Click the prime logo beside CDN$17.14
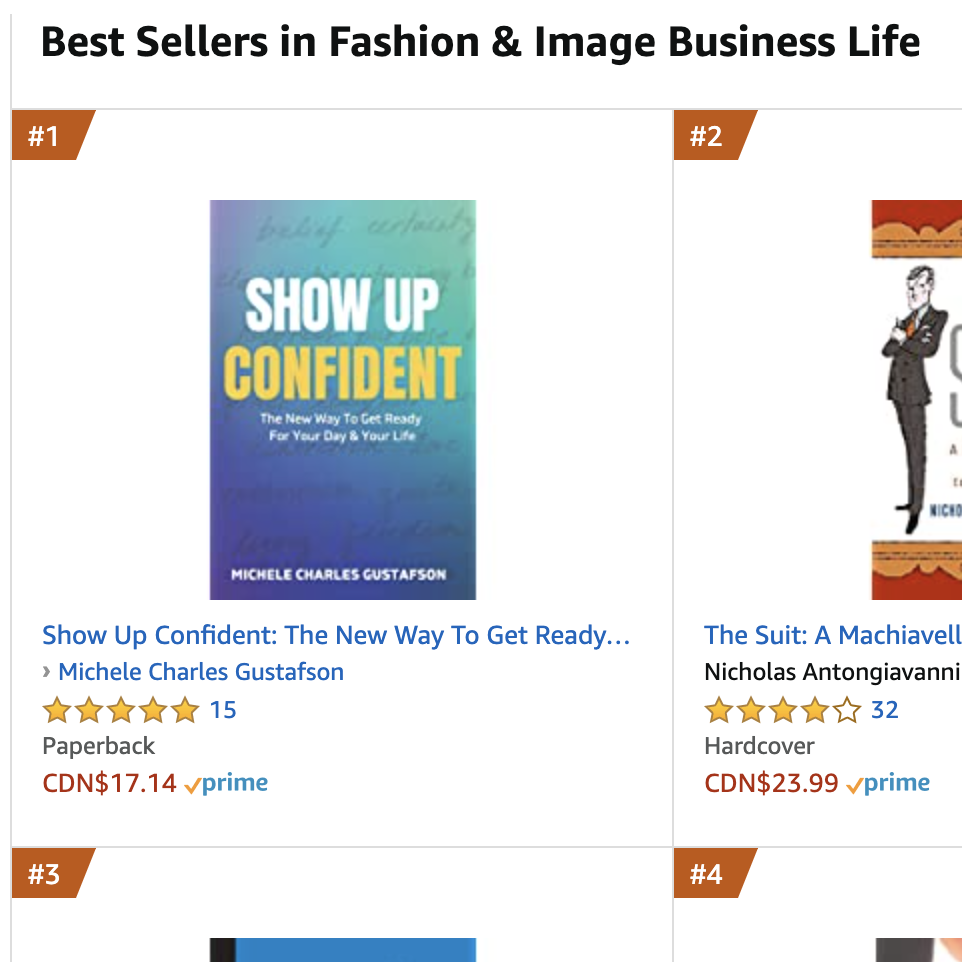 click(x=227, y=783)
